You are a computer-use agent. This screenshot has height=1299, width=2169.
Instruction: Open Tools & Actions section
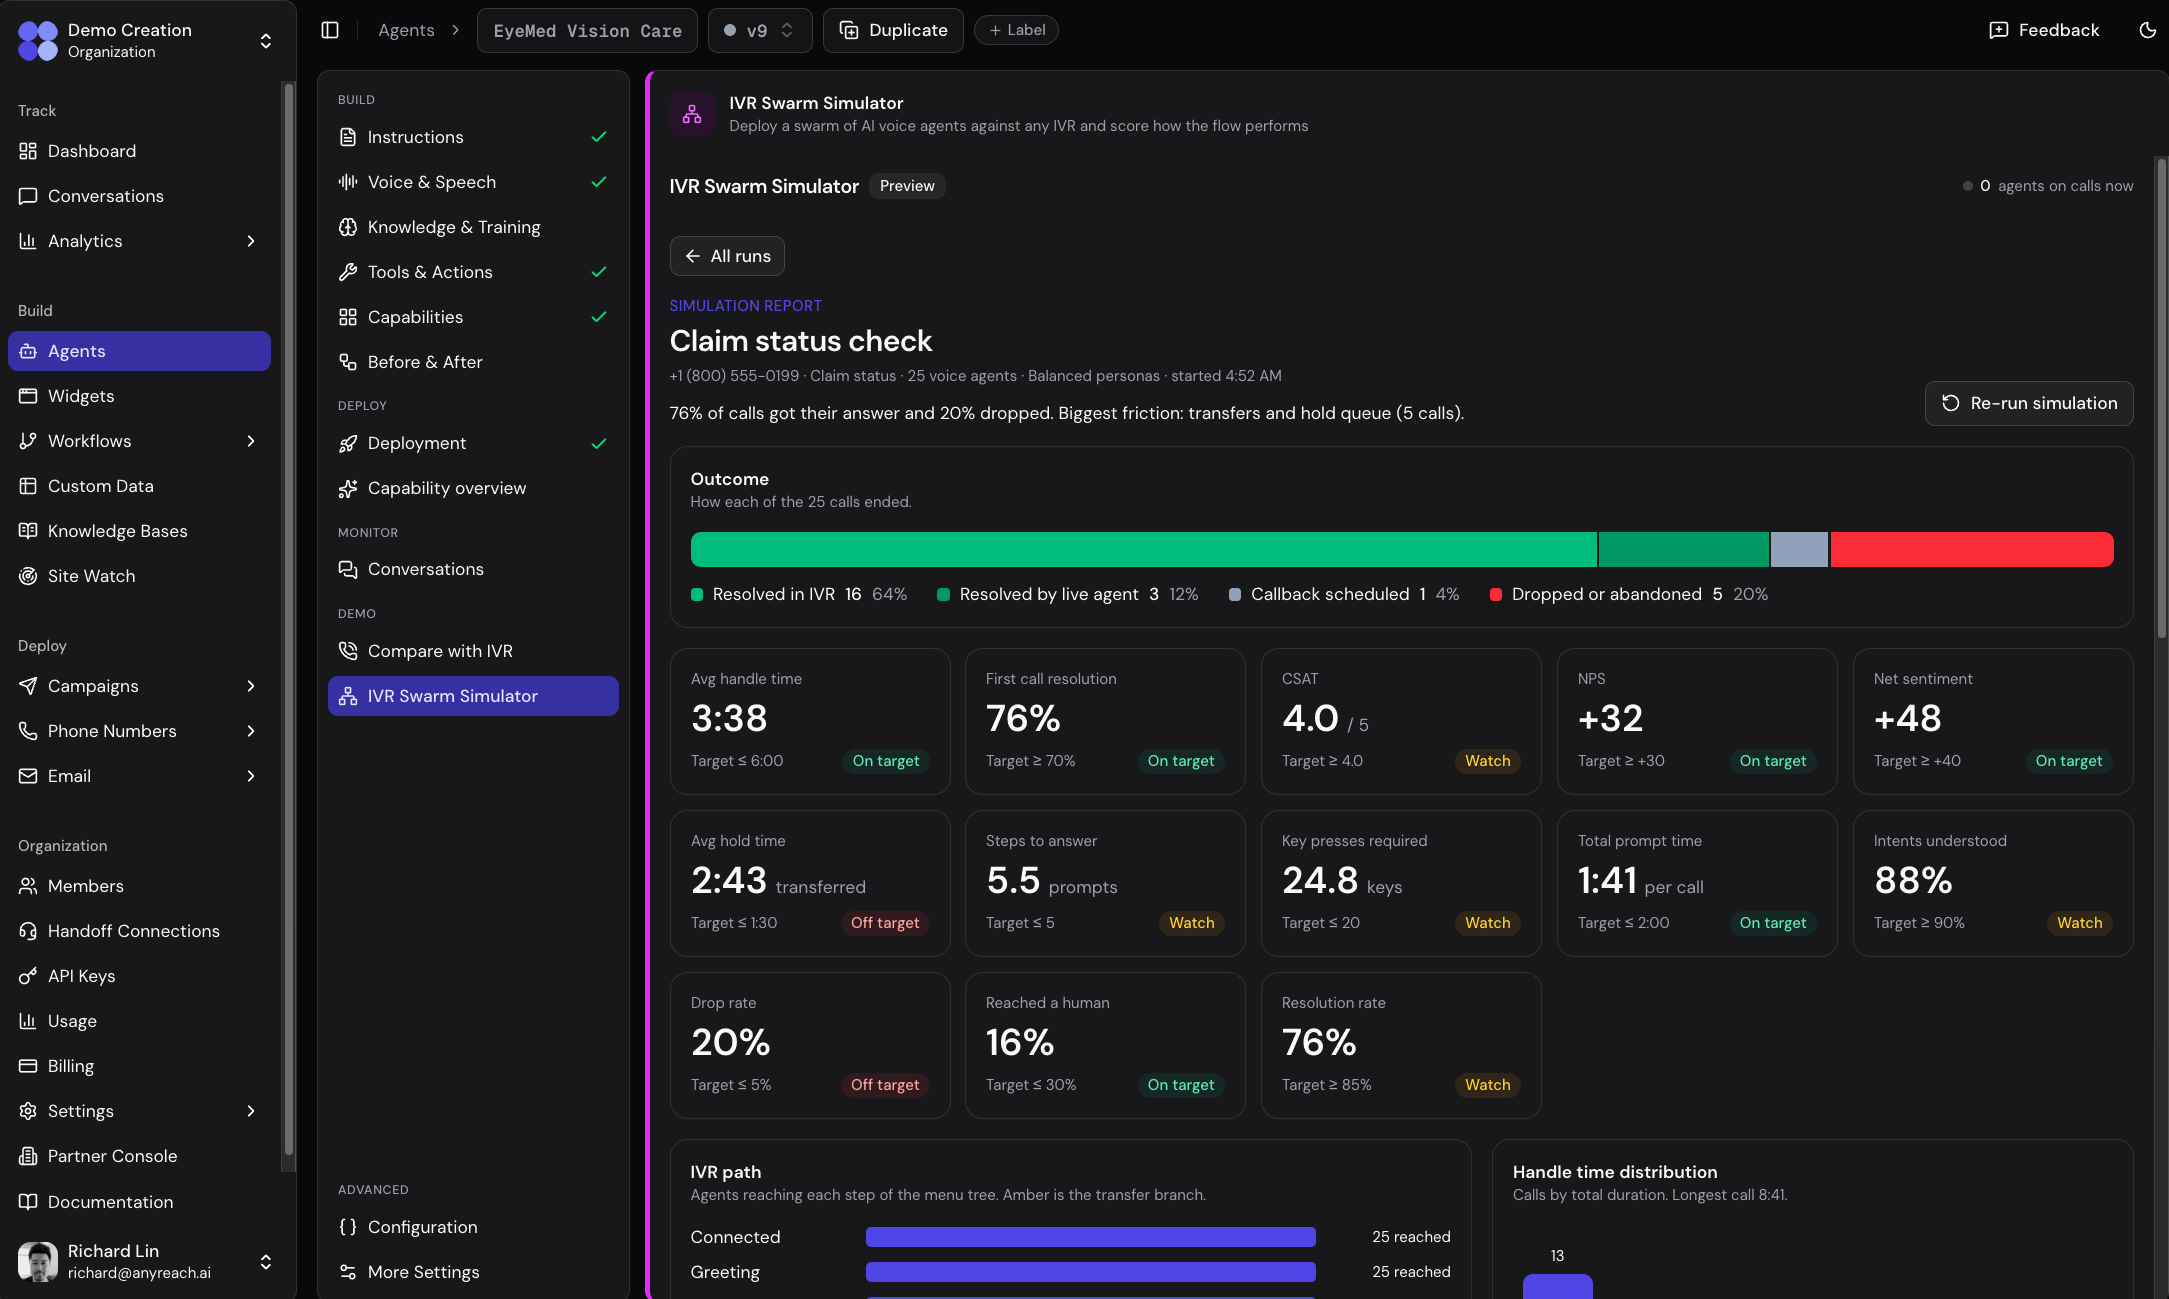[473, 272]
